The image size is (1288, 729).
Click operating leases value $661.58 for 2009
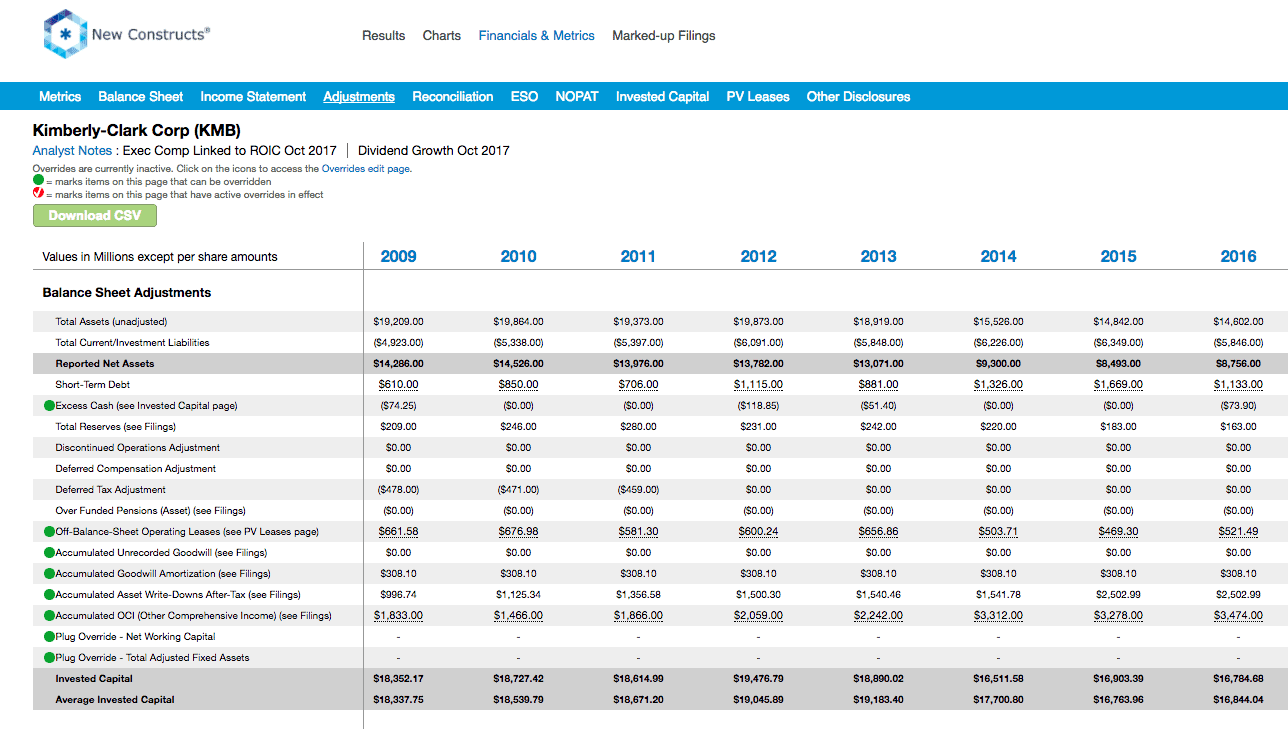coord(399,532)
